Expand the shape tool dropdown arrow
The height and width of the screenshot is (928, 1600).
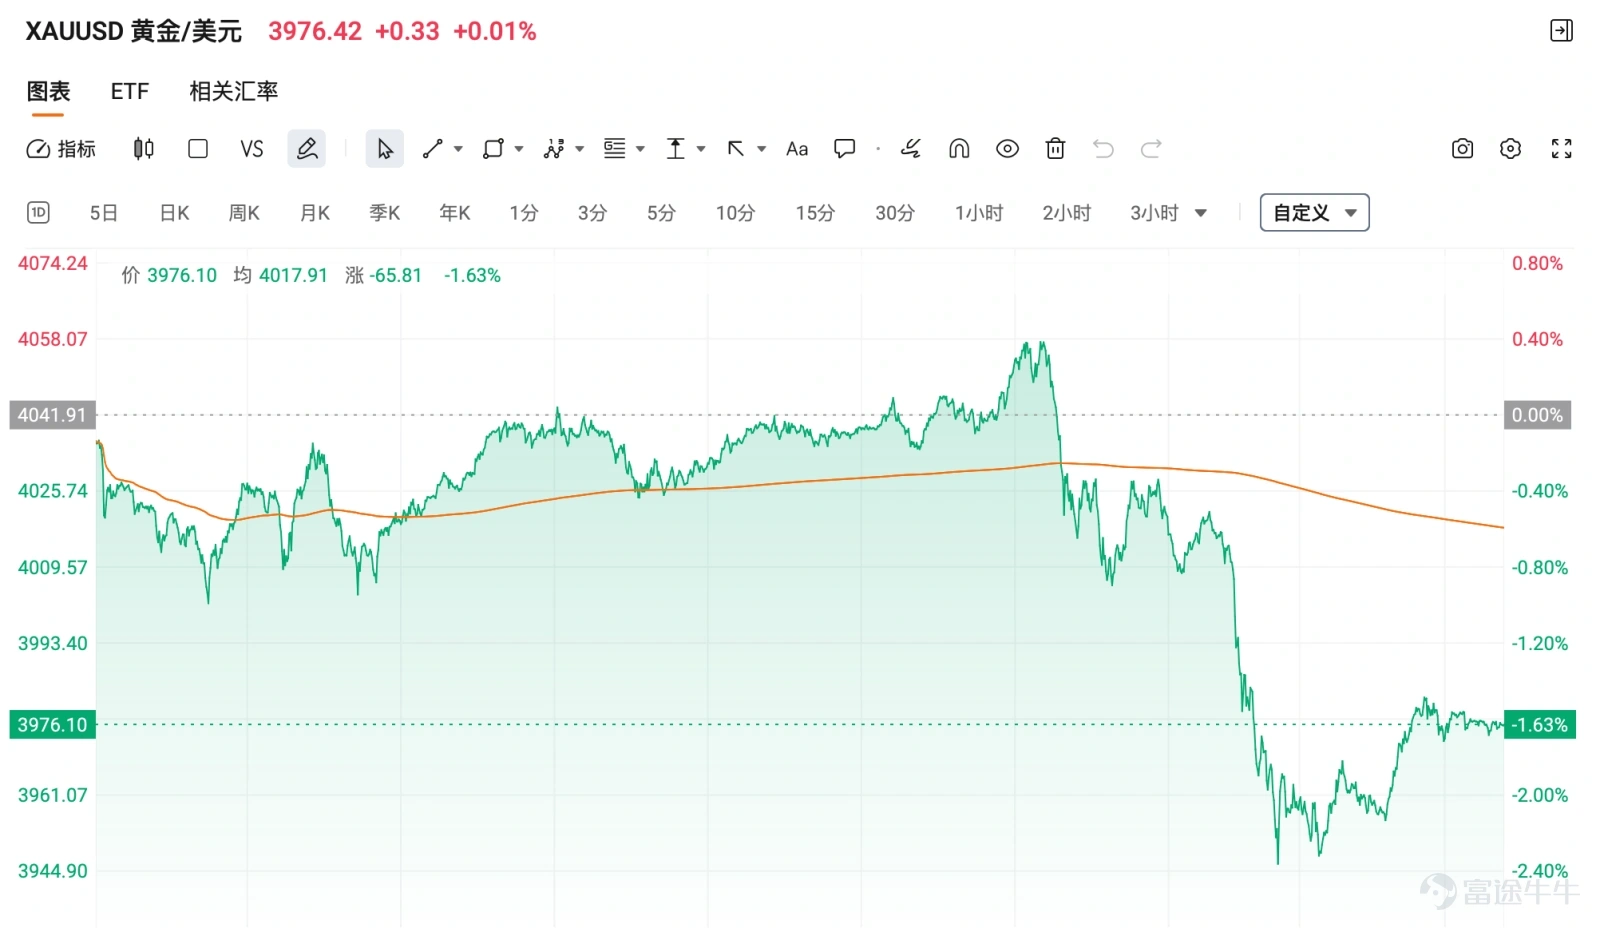pos(519,149)
